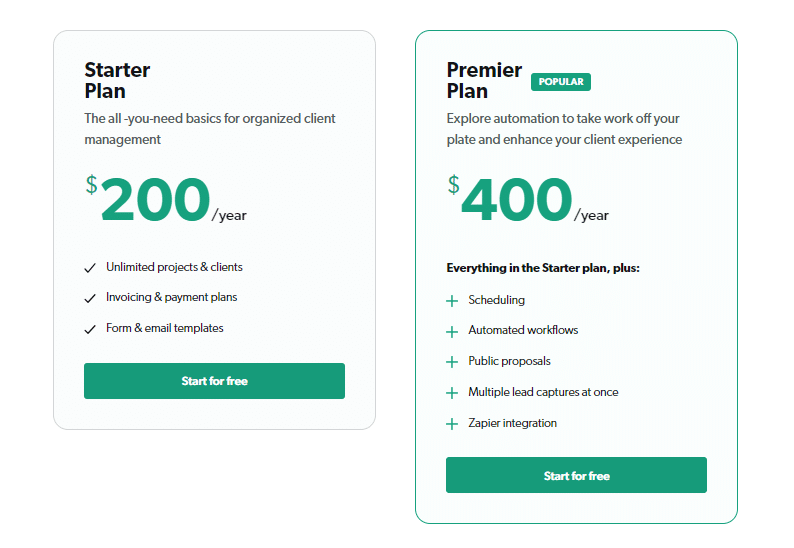Viewport: 794px width, 548px height.
Task: Click plus icon next to Multiple lead captures
Action: click(x=452, y=393)
